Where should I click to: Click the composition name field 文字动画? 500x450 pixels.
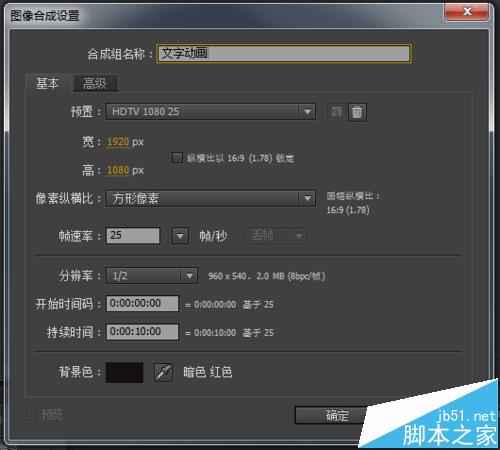coord(284,53)
